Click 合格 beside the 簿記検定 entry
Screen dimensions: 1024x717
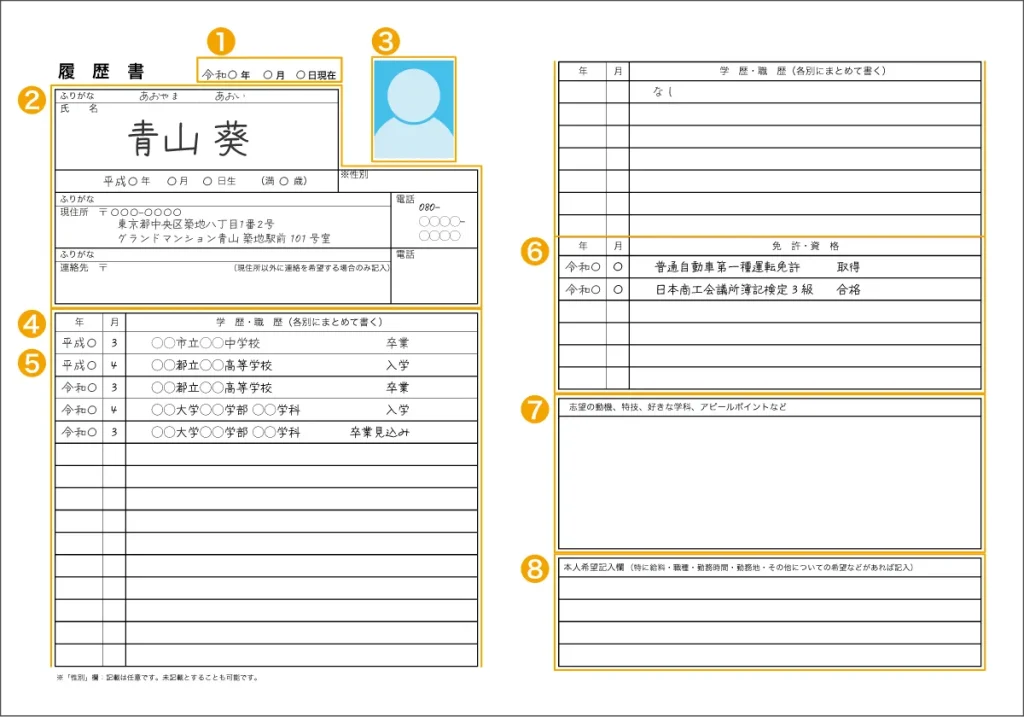848,289
